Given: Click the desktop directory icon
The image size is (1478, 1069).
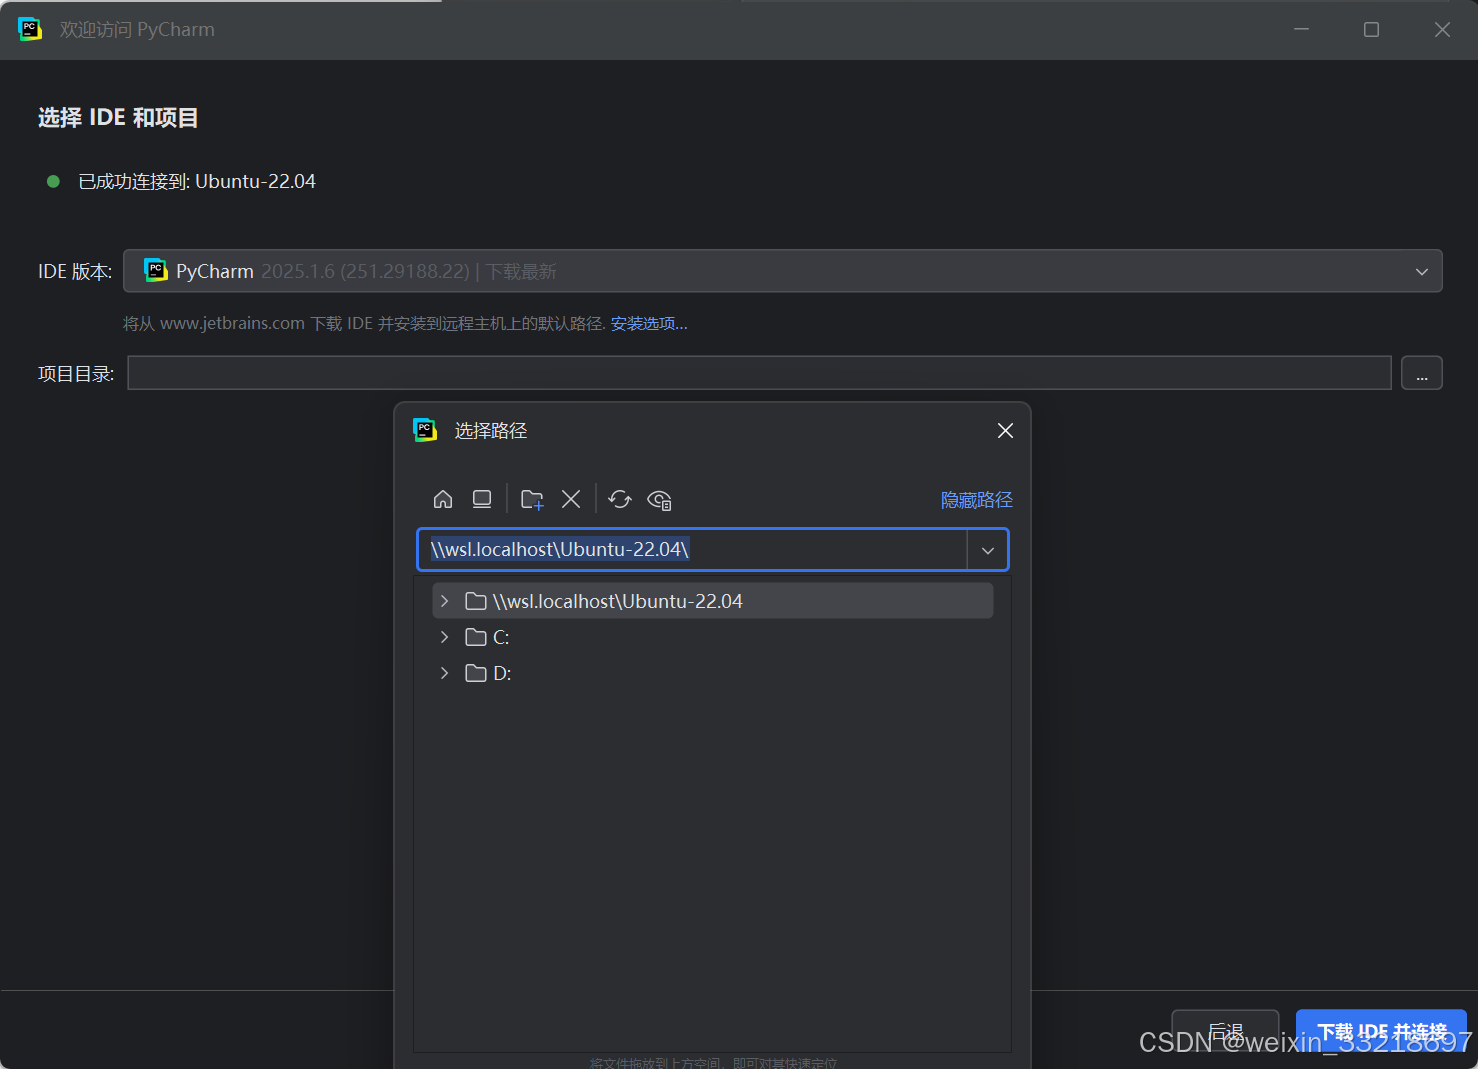Looking at the screenshot, I should [482, 499].
